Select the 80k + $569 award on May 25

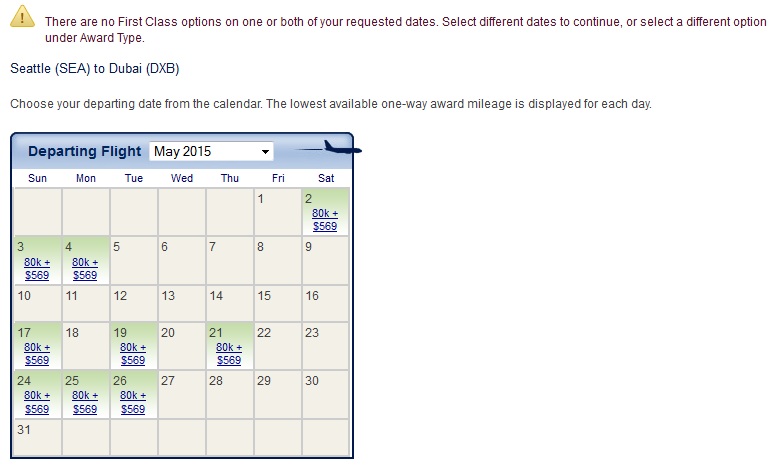[85, 402]
